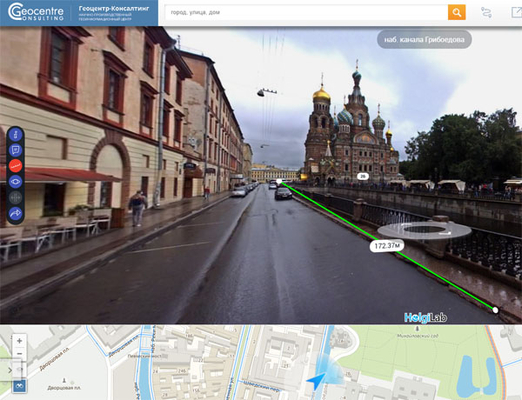Viewport: 522px width, 400px height.
Task: Click the circular navigation ring on panorama
Action: 424,230
